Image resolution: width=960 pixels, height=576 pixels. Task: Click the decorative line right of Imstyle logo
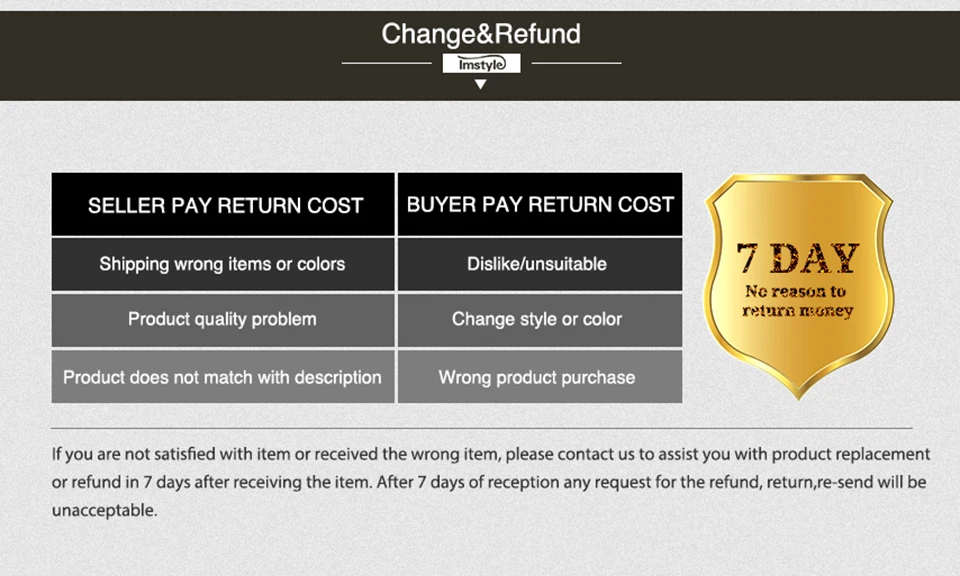pyautogui.click(x=576, y=63)
